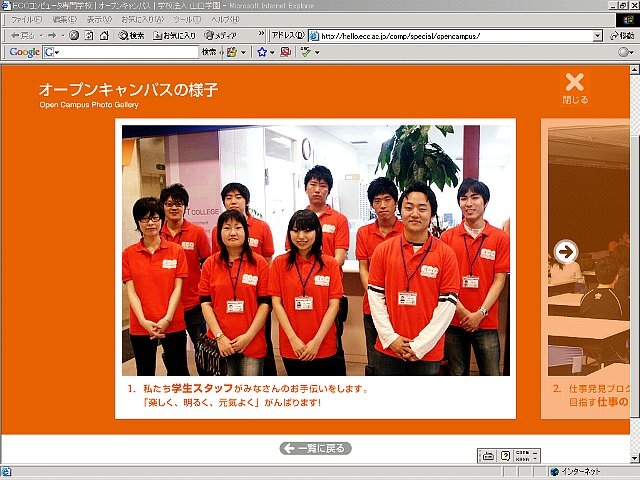Click the Stop loading icon

coord(73,35)
